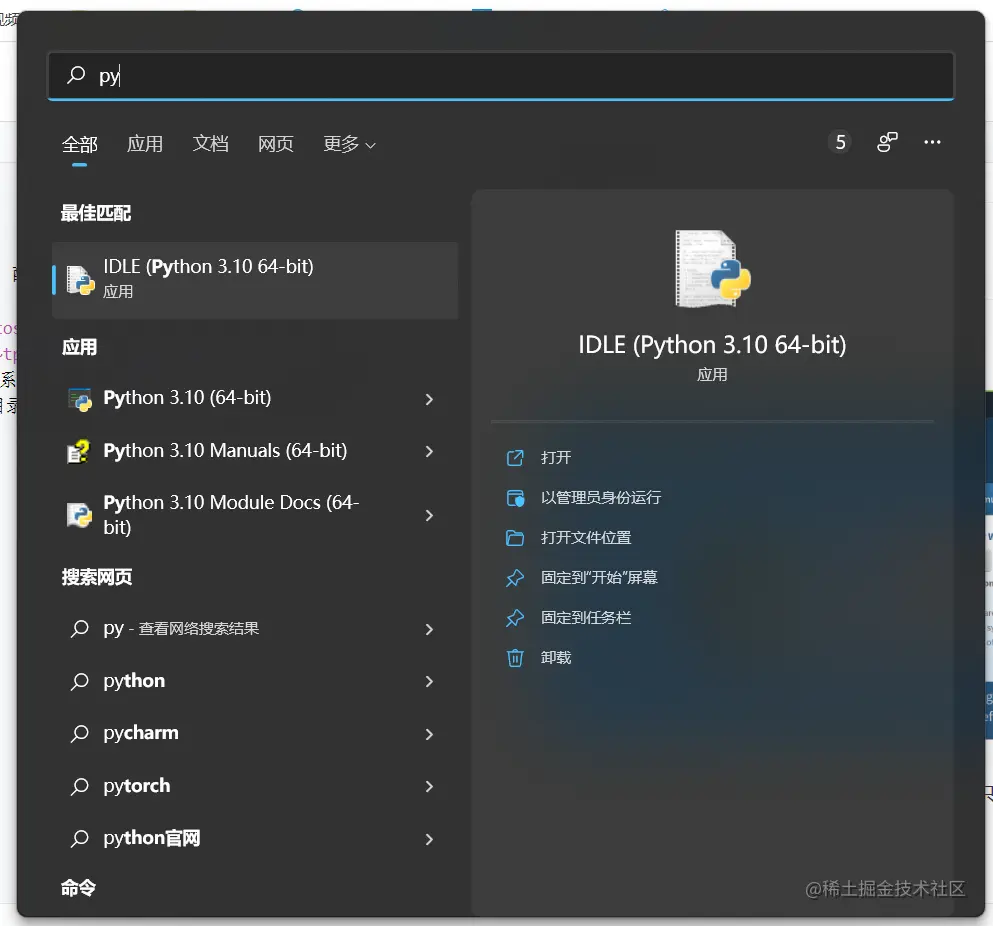Click search icon beside pytorch suggestion
Viewport: 993px width, 926px height.
79,787
